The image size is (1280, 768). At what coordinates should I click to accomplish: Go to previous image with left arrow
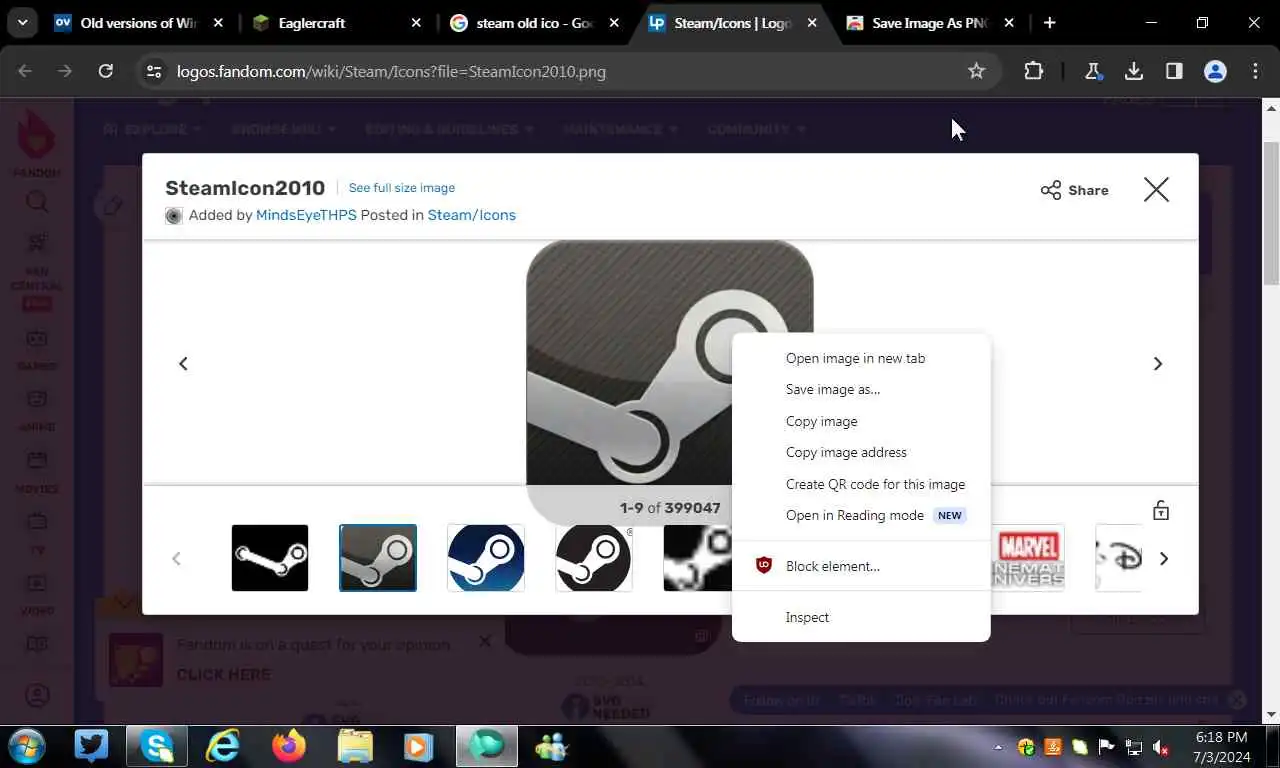(183, 363)
